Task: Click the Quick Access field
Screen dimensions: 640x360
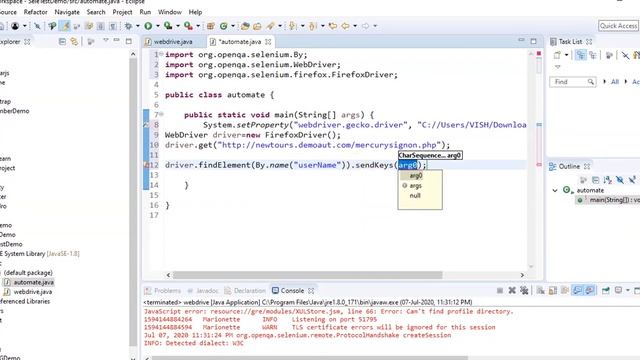Action: (618, 26)
